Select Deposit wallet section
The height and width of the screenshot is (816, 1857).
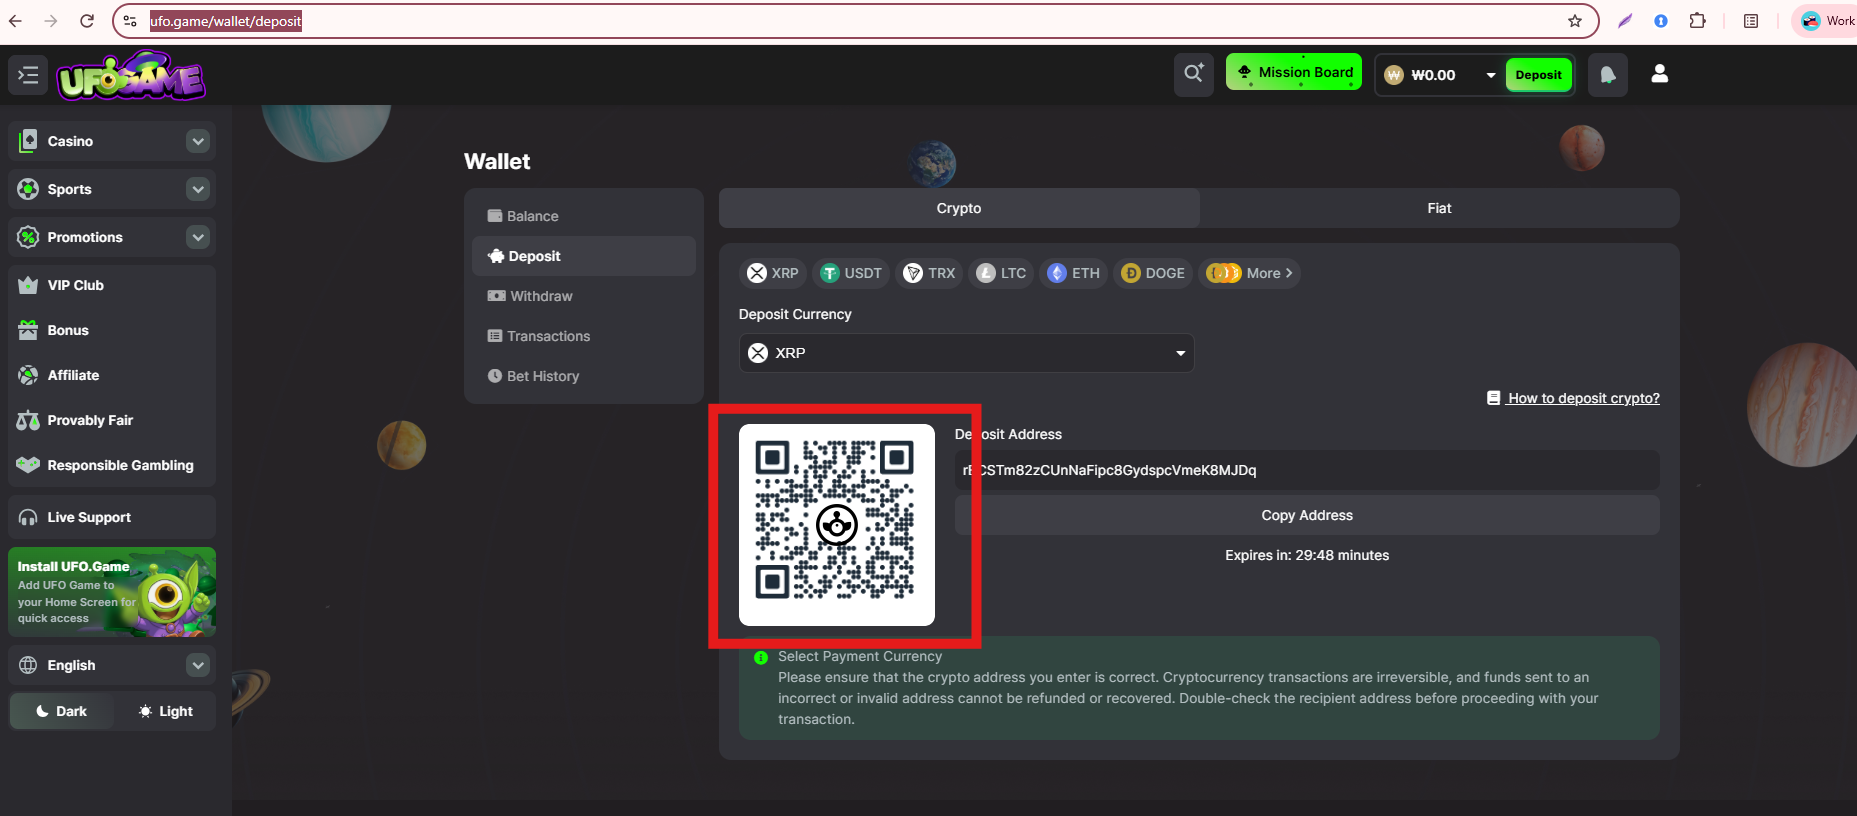coord(584,256)
